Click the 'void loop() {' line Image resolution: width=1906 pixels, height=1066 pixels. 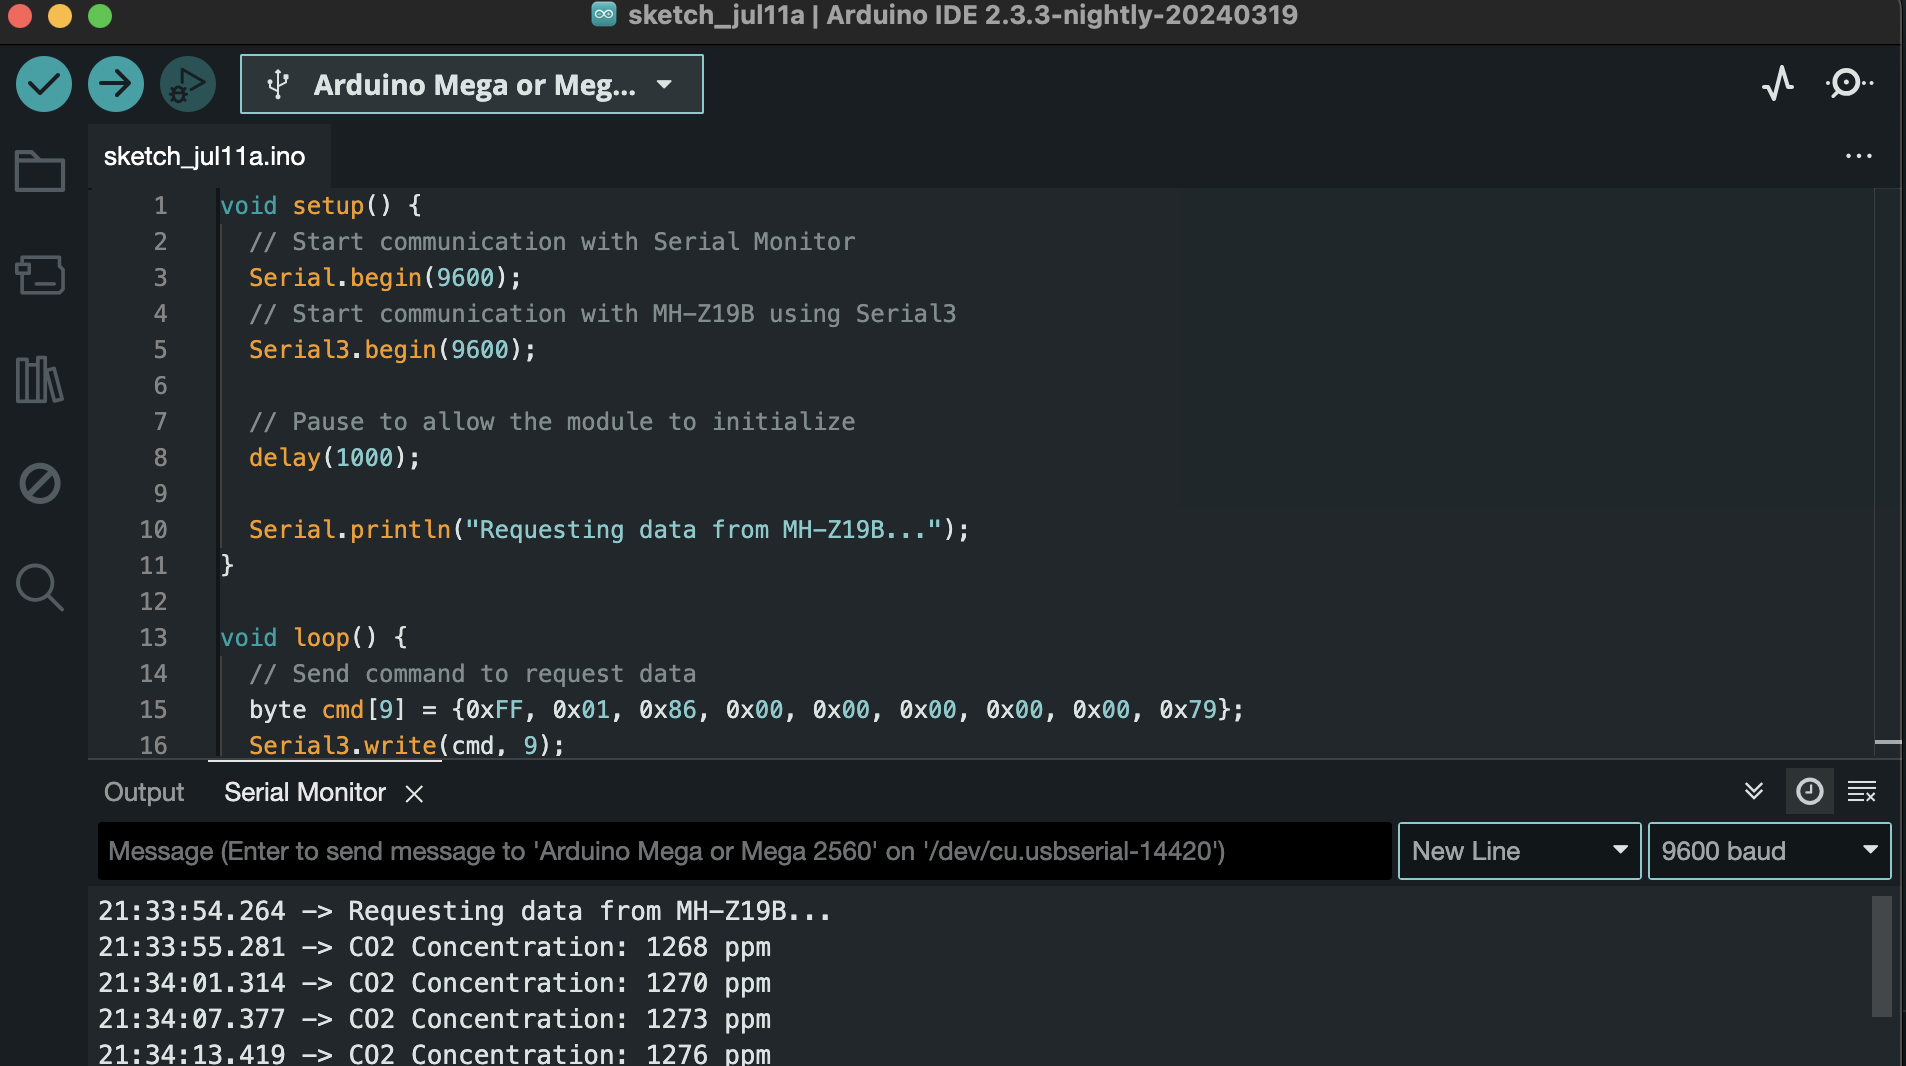(314, 638)
